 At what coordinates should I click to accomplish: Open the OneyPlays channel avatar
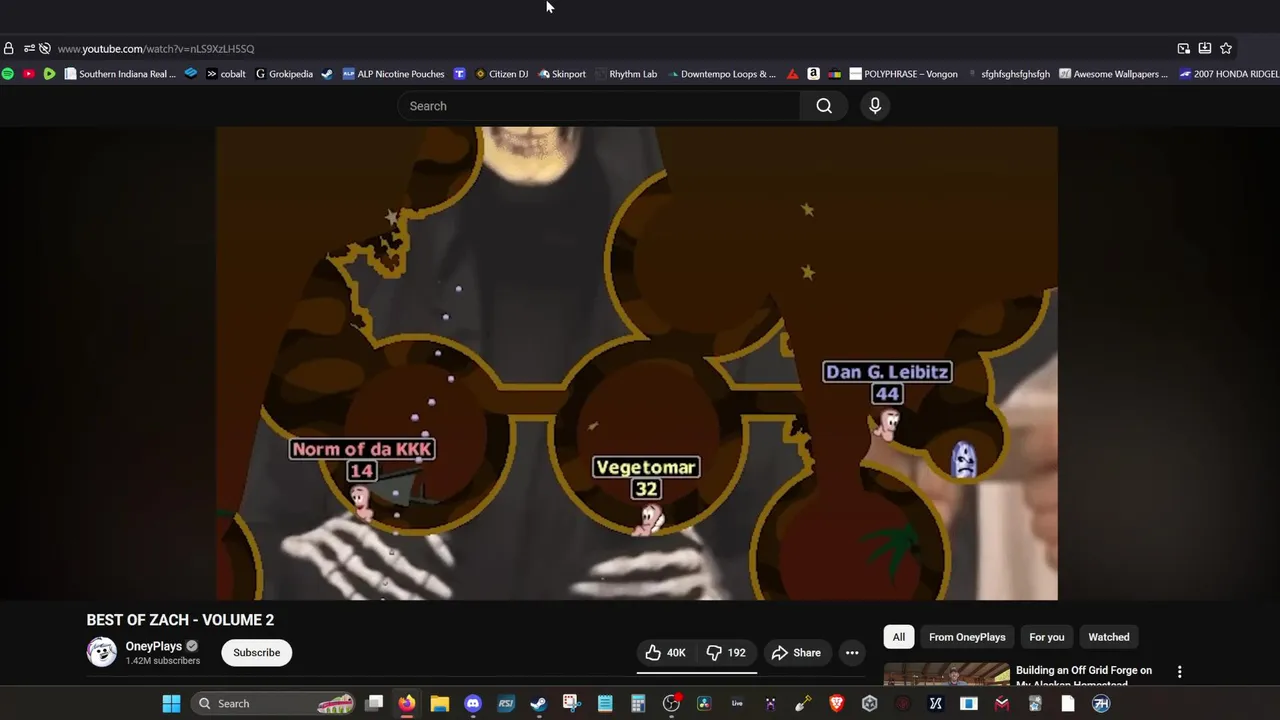coord(102,652)
